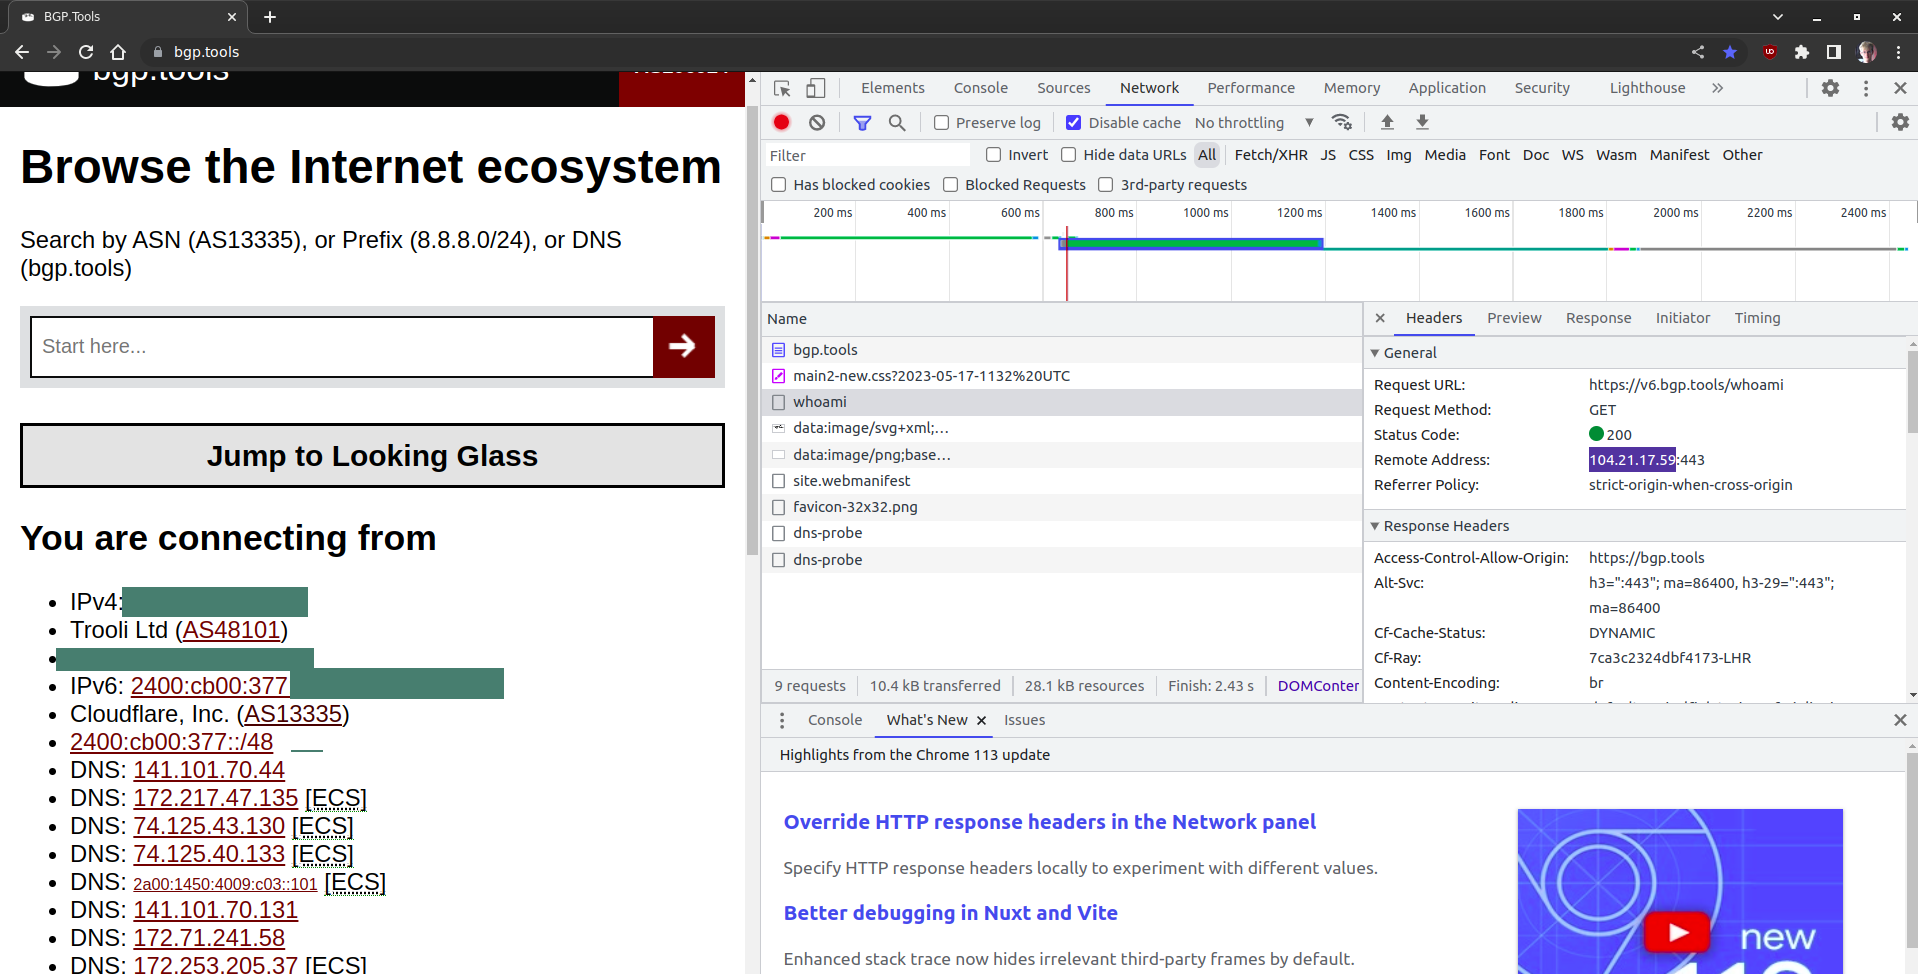Image resolution: width=1918 pixels, height=974 pixels.
Task: Enable the Preserve log checkbox
Action: [941, 123]
